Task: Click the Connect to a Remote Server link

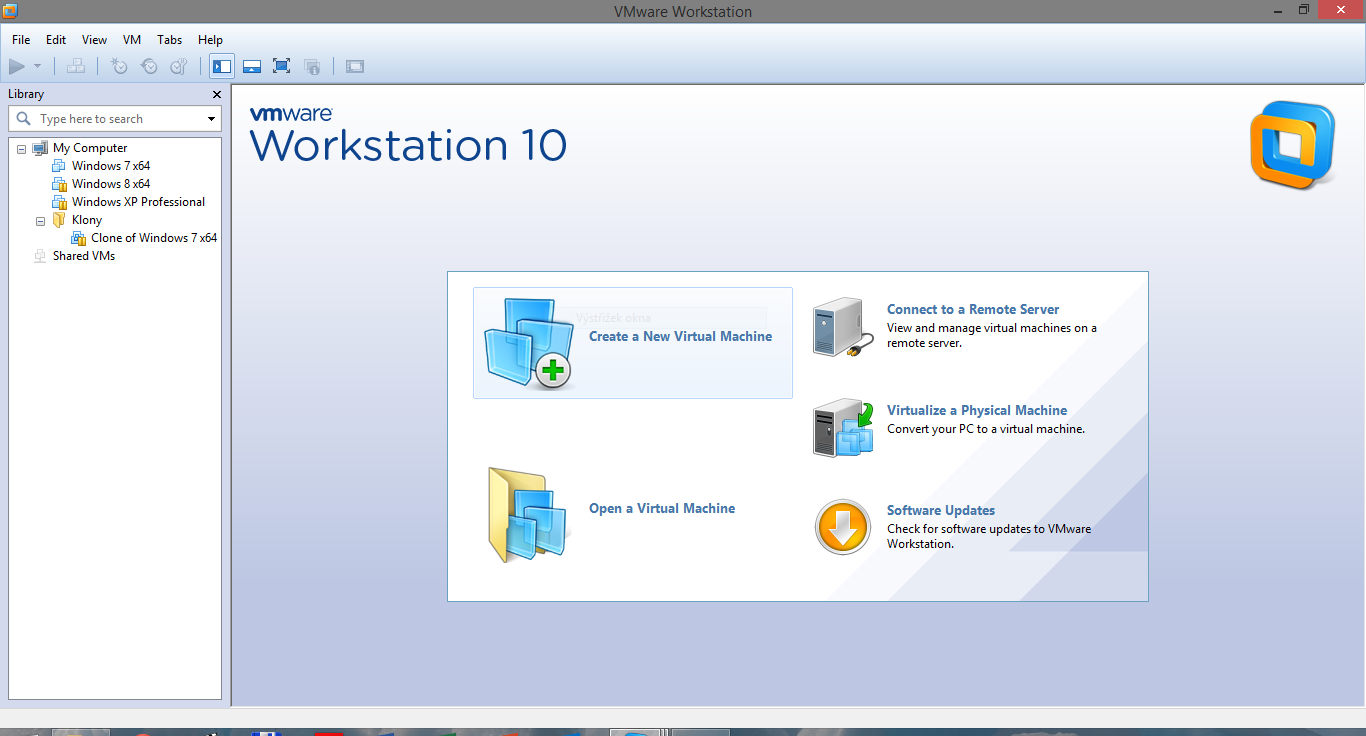Action: coord(972,310)
